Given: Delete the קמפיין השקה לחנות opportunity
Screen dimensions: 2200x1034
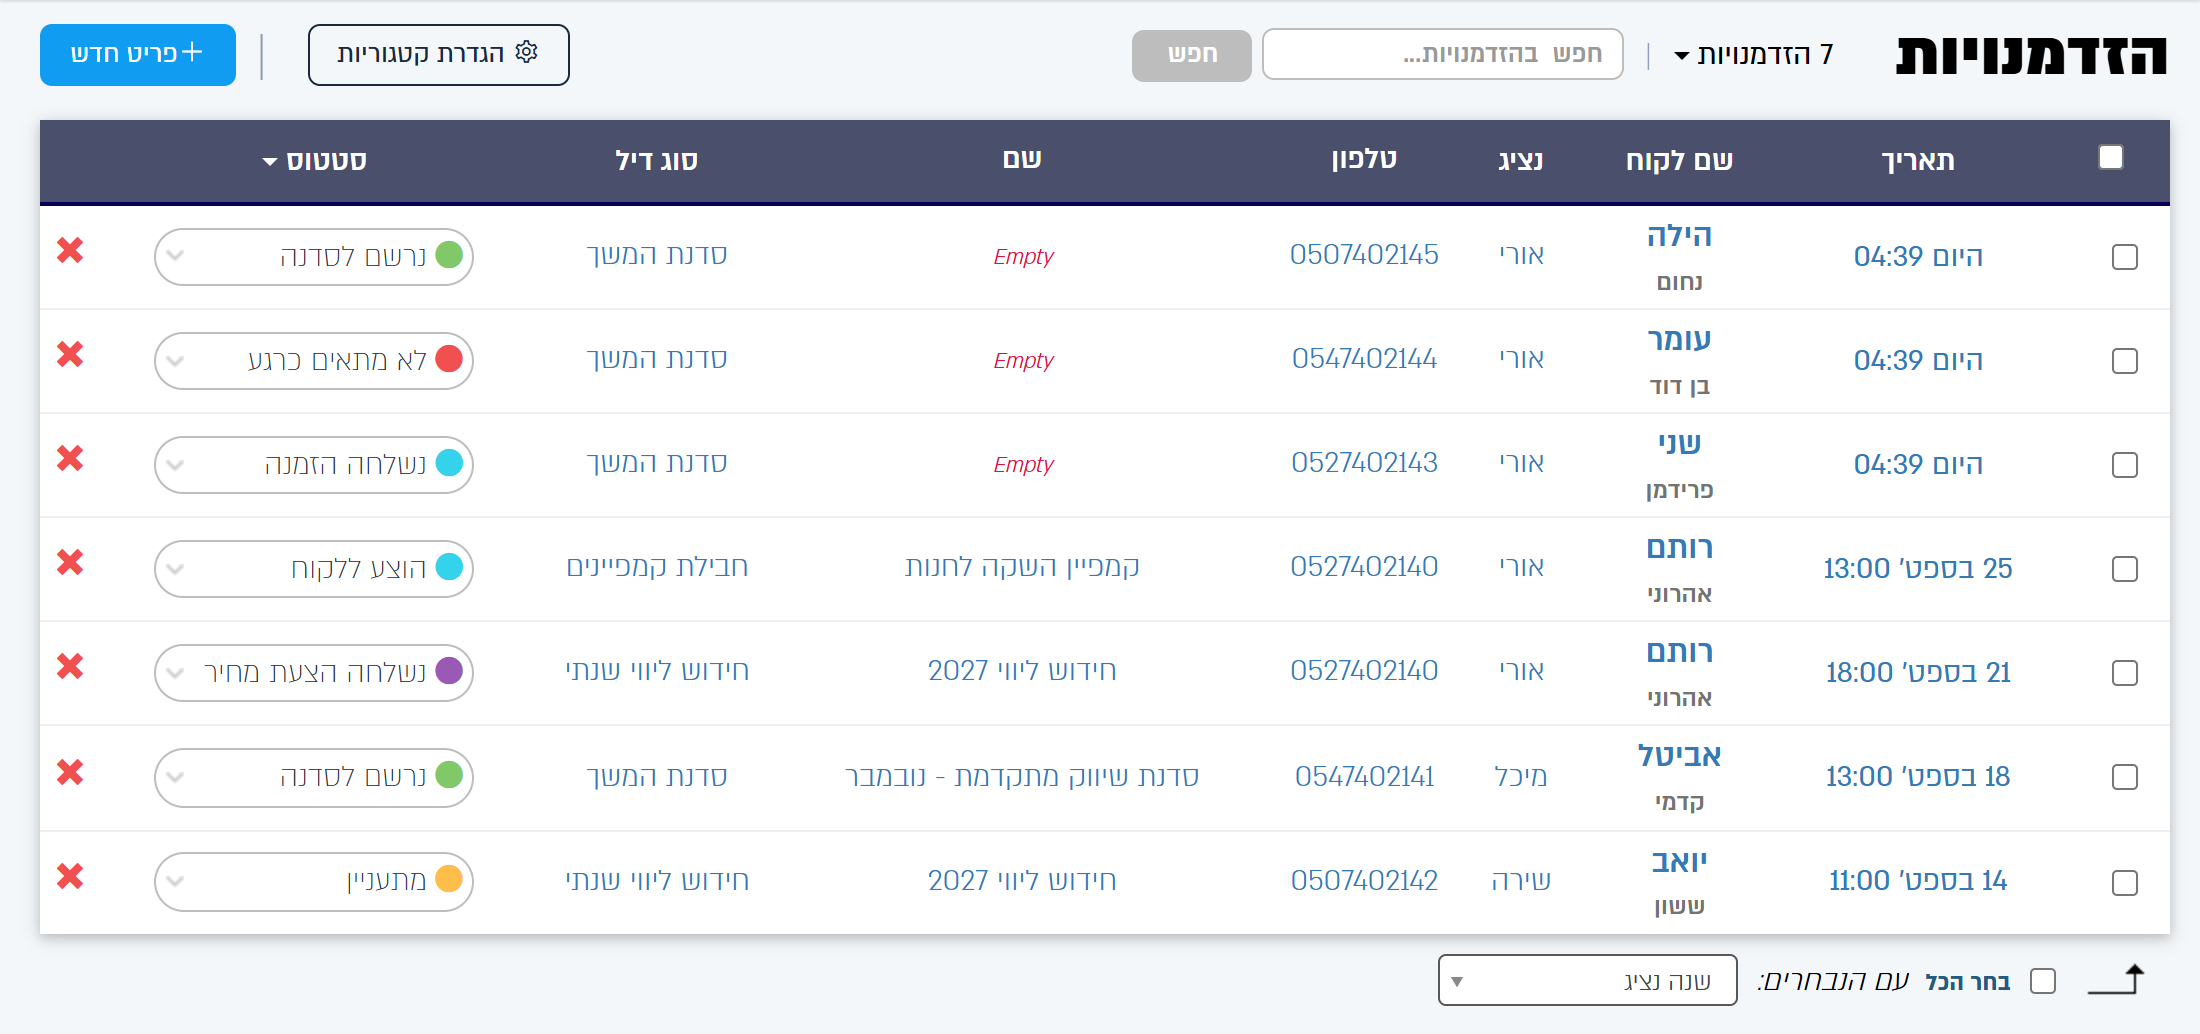Looking at the screenshot, I should tap(70, 562).
